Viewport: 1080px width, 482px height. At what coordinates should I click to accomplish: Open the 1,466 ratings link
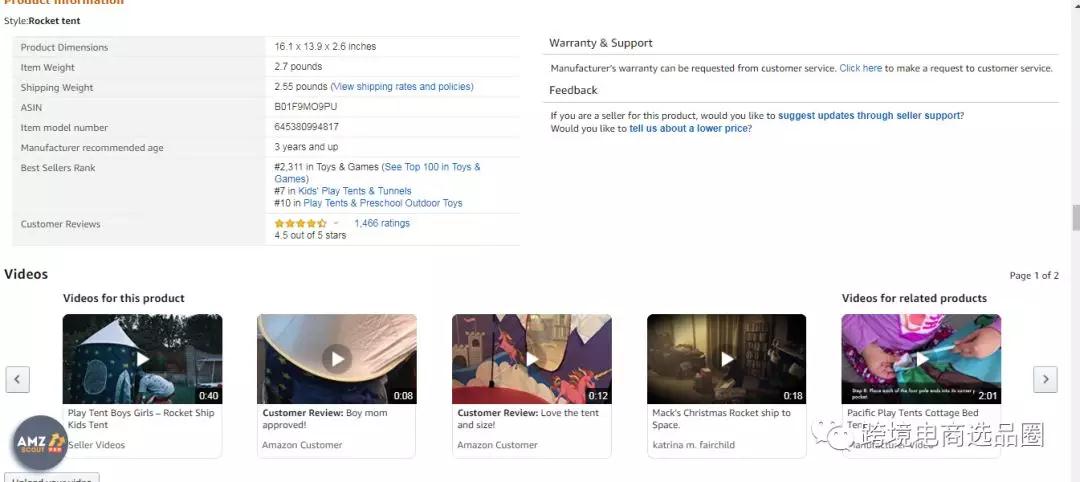pyautogui.click(x=382, y=223)
